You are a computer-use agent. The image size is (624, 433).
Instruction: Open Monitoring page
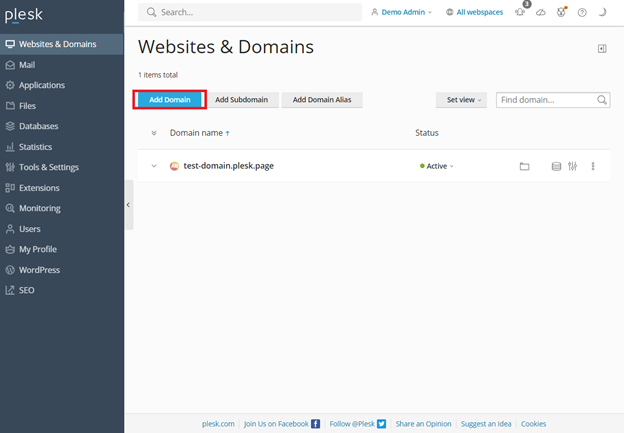coord(62,208)
